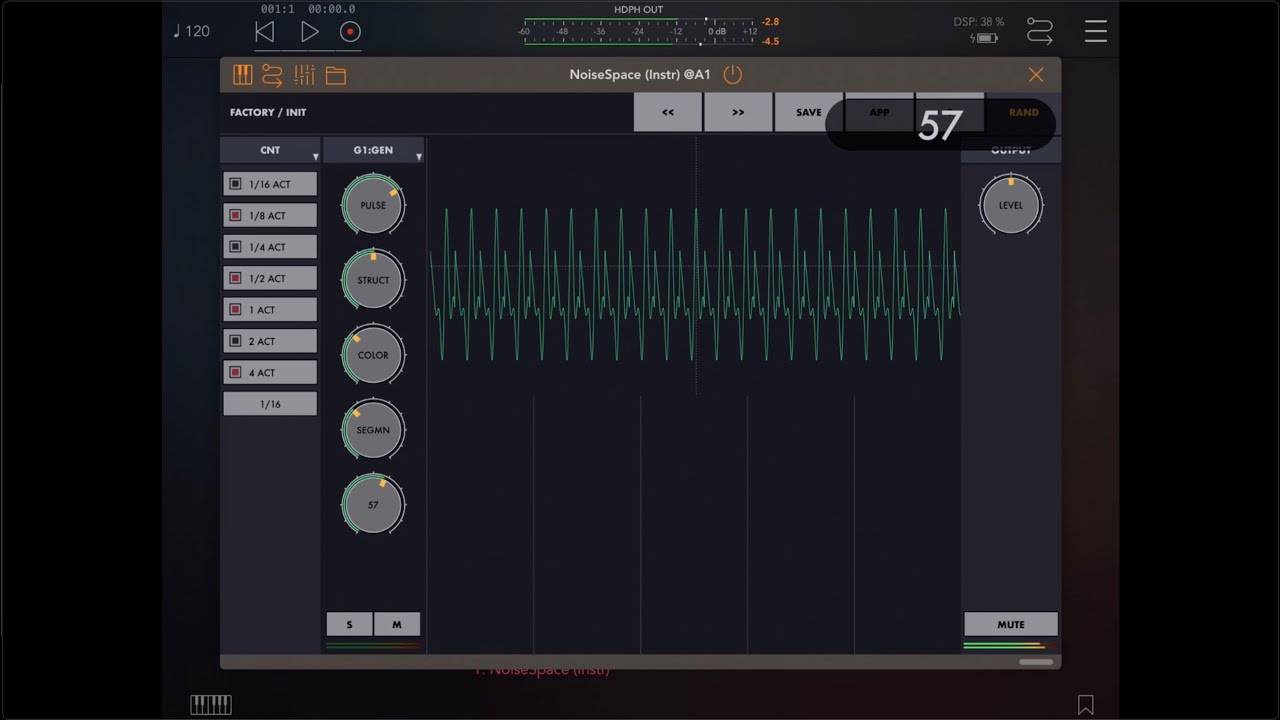Viewport: 1280px width, 720px height.
Task: Select the HDPH OUT meter label
Action: 638,10
